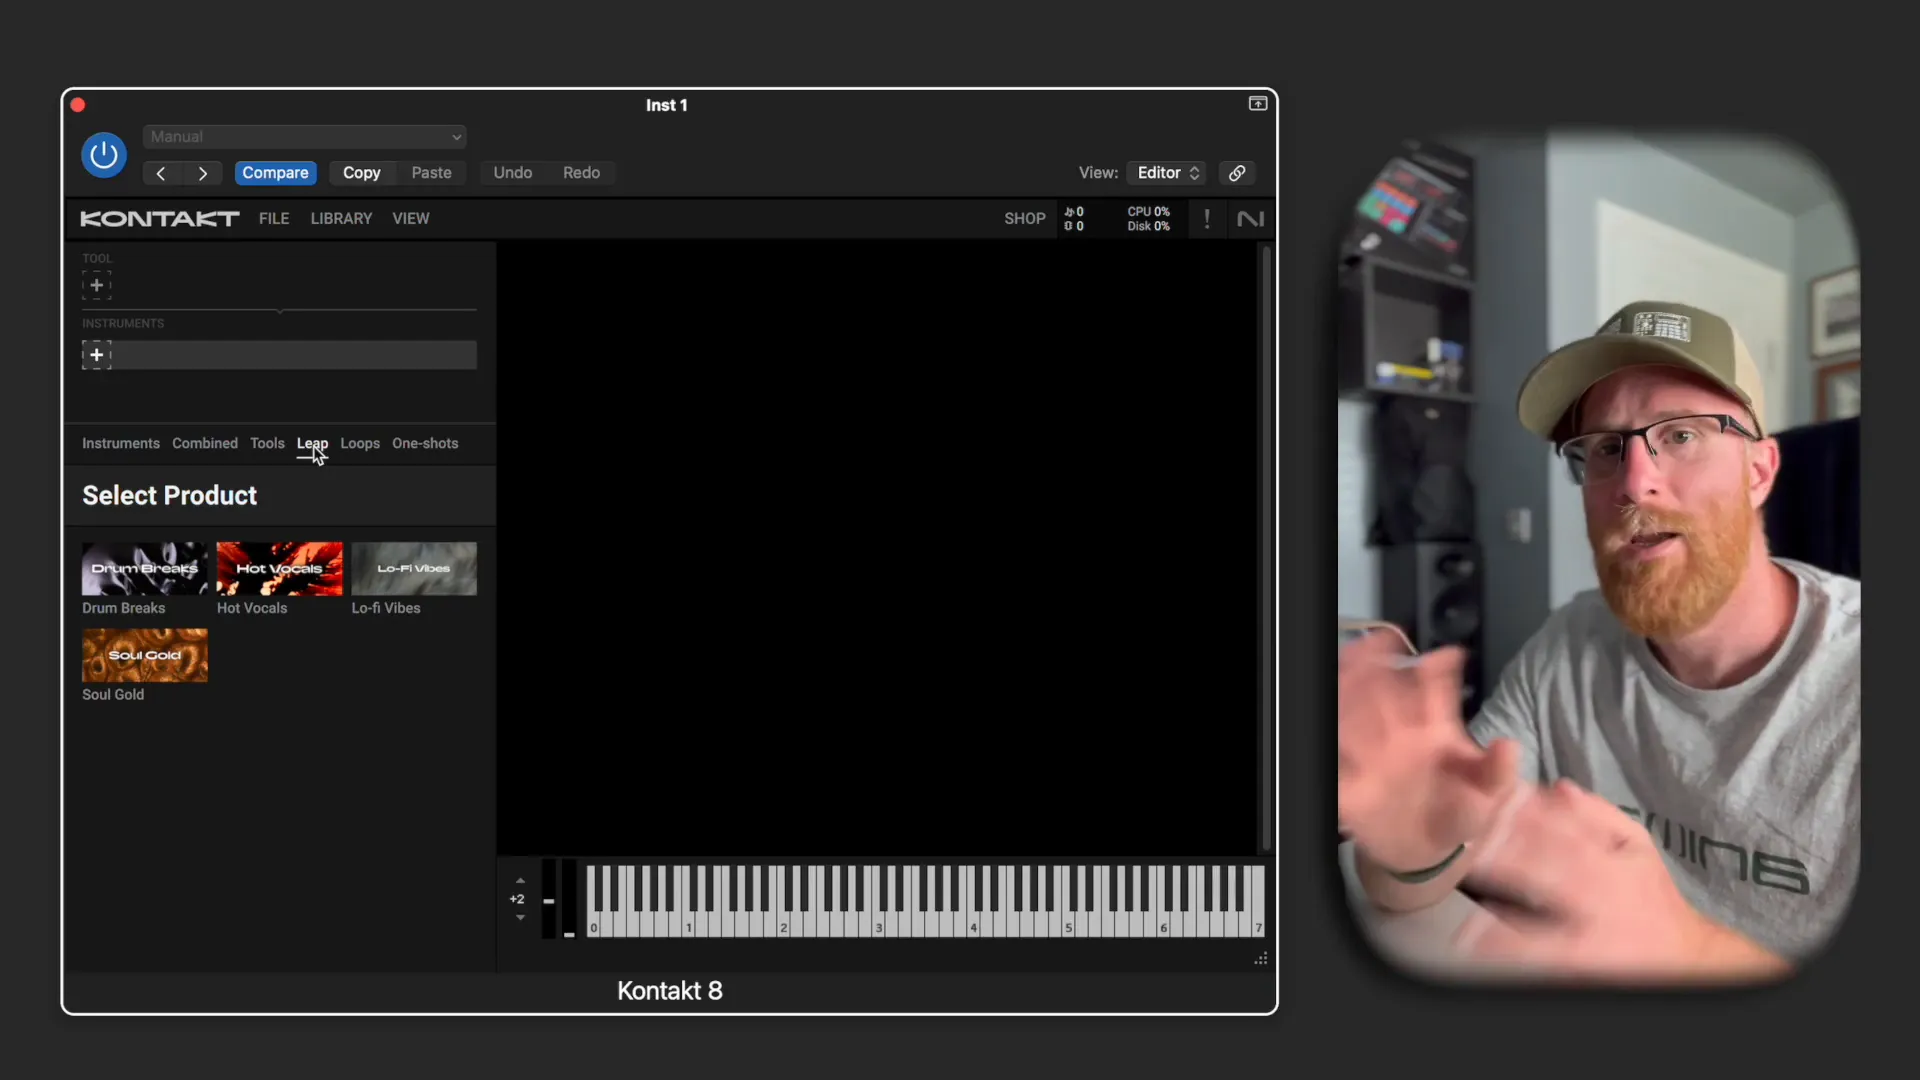Click the window expand icon next to the Inst 1 title

pyautogui.click(x=1258, y=104)
